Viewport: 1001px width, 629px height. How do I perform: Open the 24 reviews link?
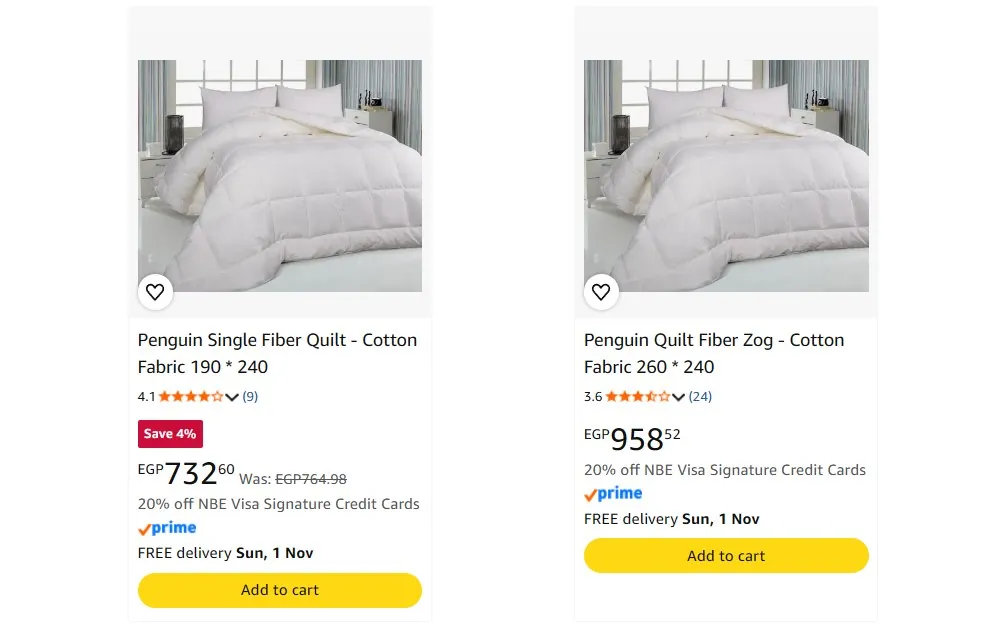tap(700, 397)
